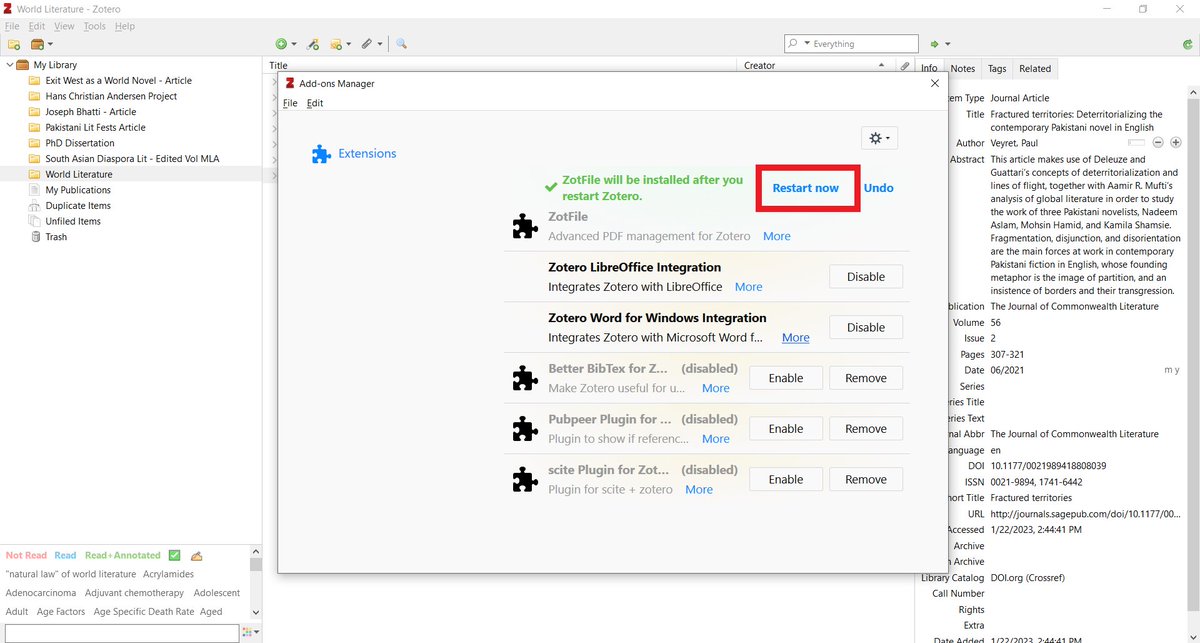Select Extensions in the Add-ons Manager sidebar

368,154
